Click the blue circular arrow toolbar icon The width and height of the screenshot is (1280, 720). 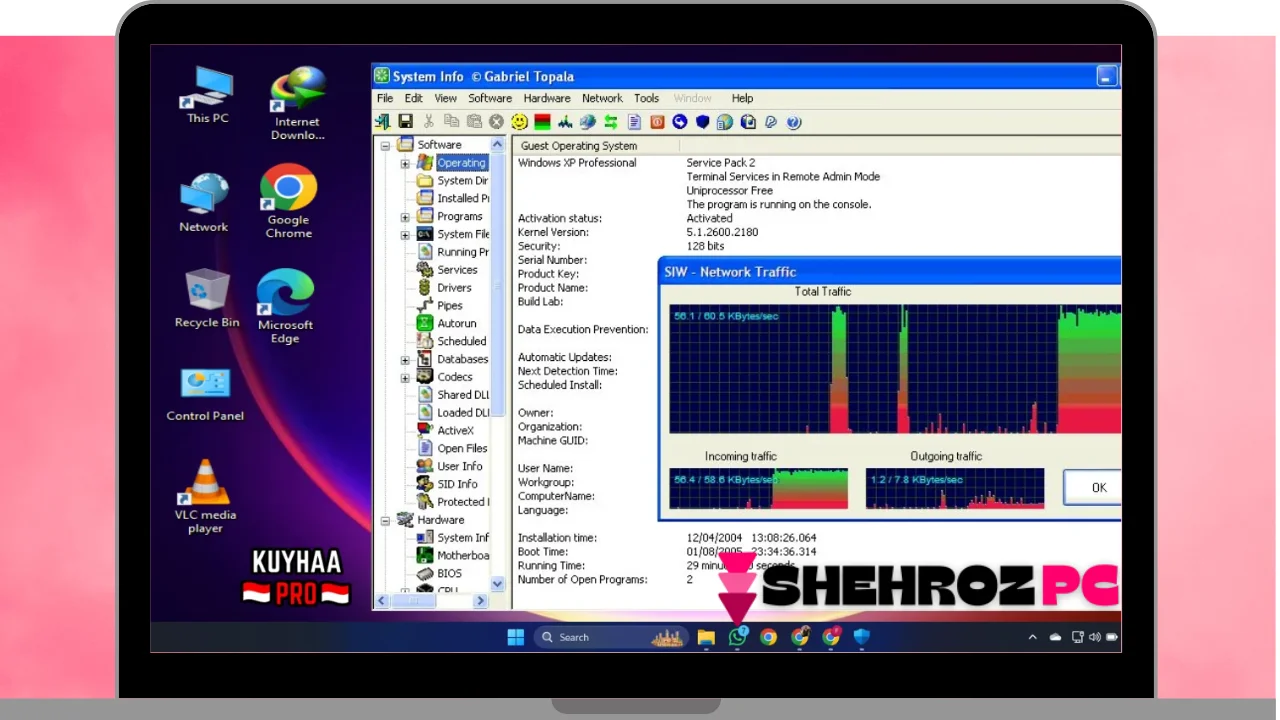pos(680,122)
